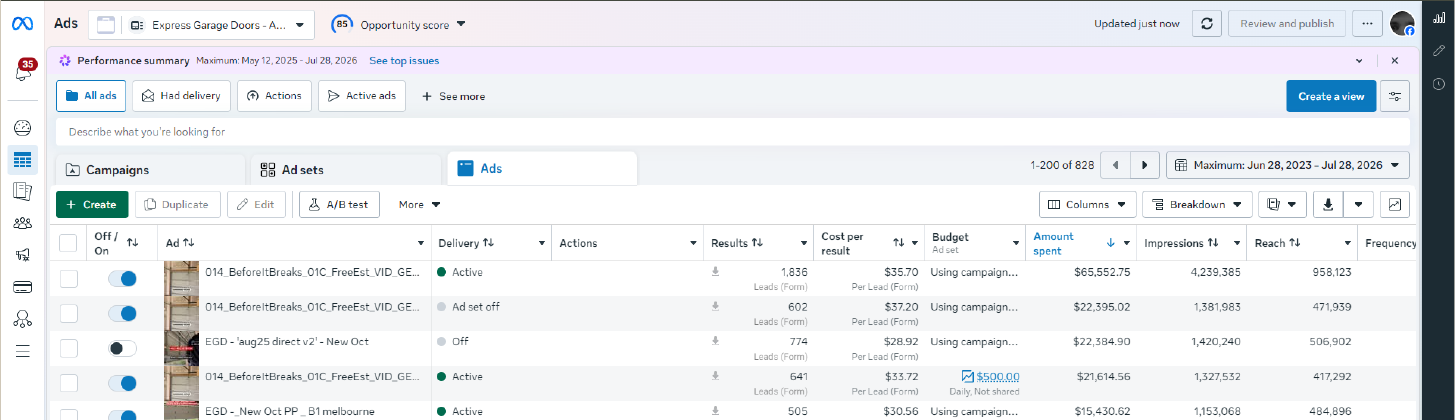Go to previous page of ads
This screenshot has width=1455, height=420.
(1115, 165)
